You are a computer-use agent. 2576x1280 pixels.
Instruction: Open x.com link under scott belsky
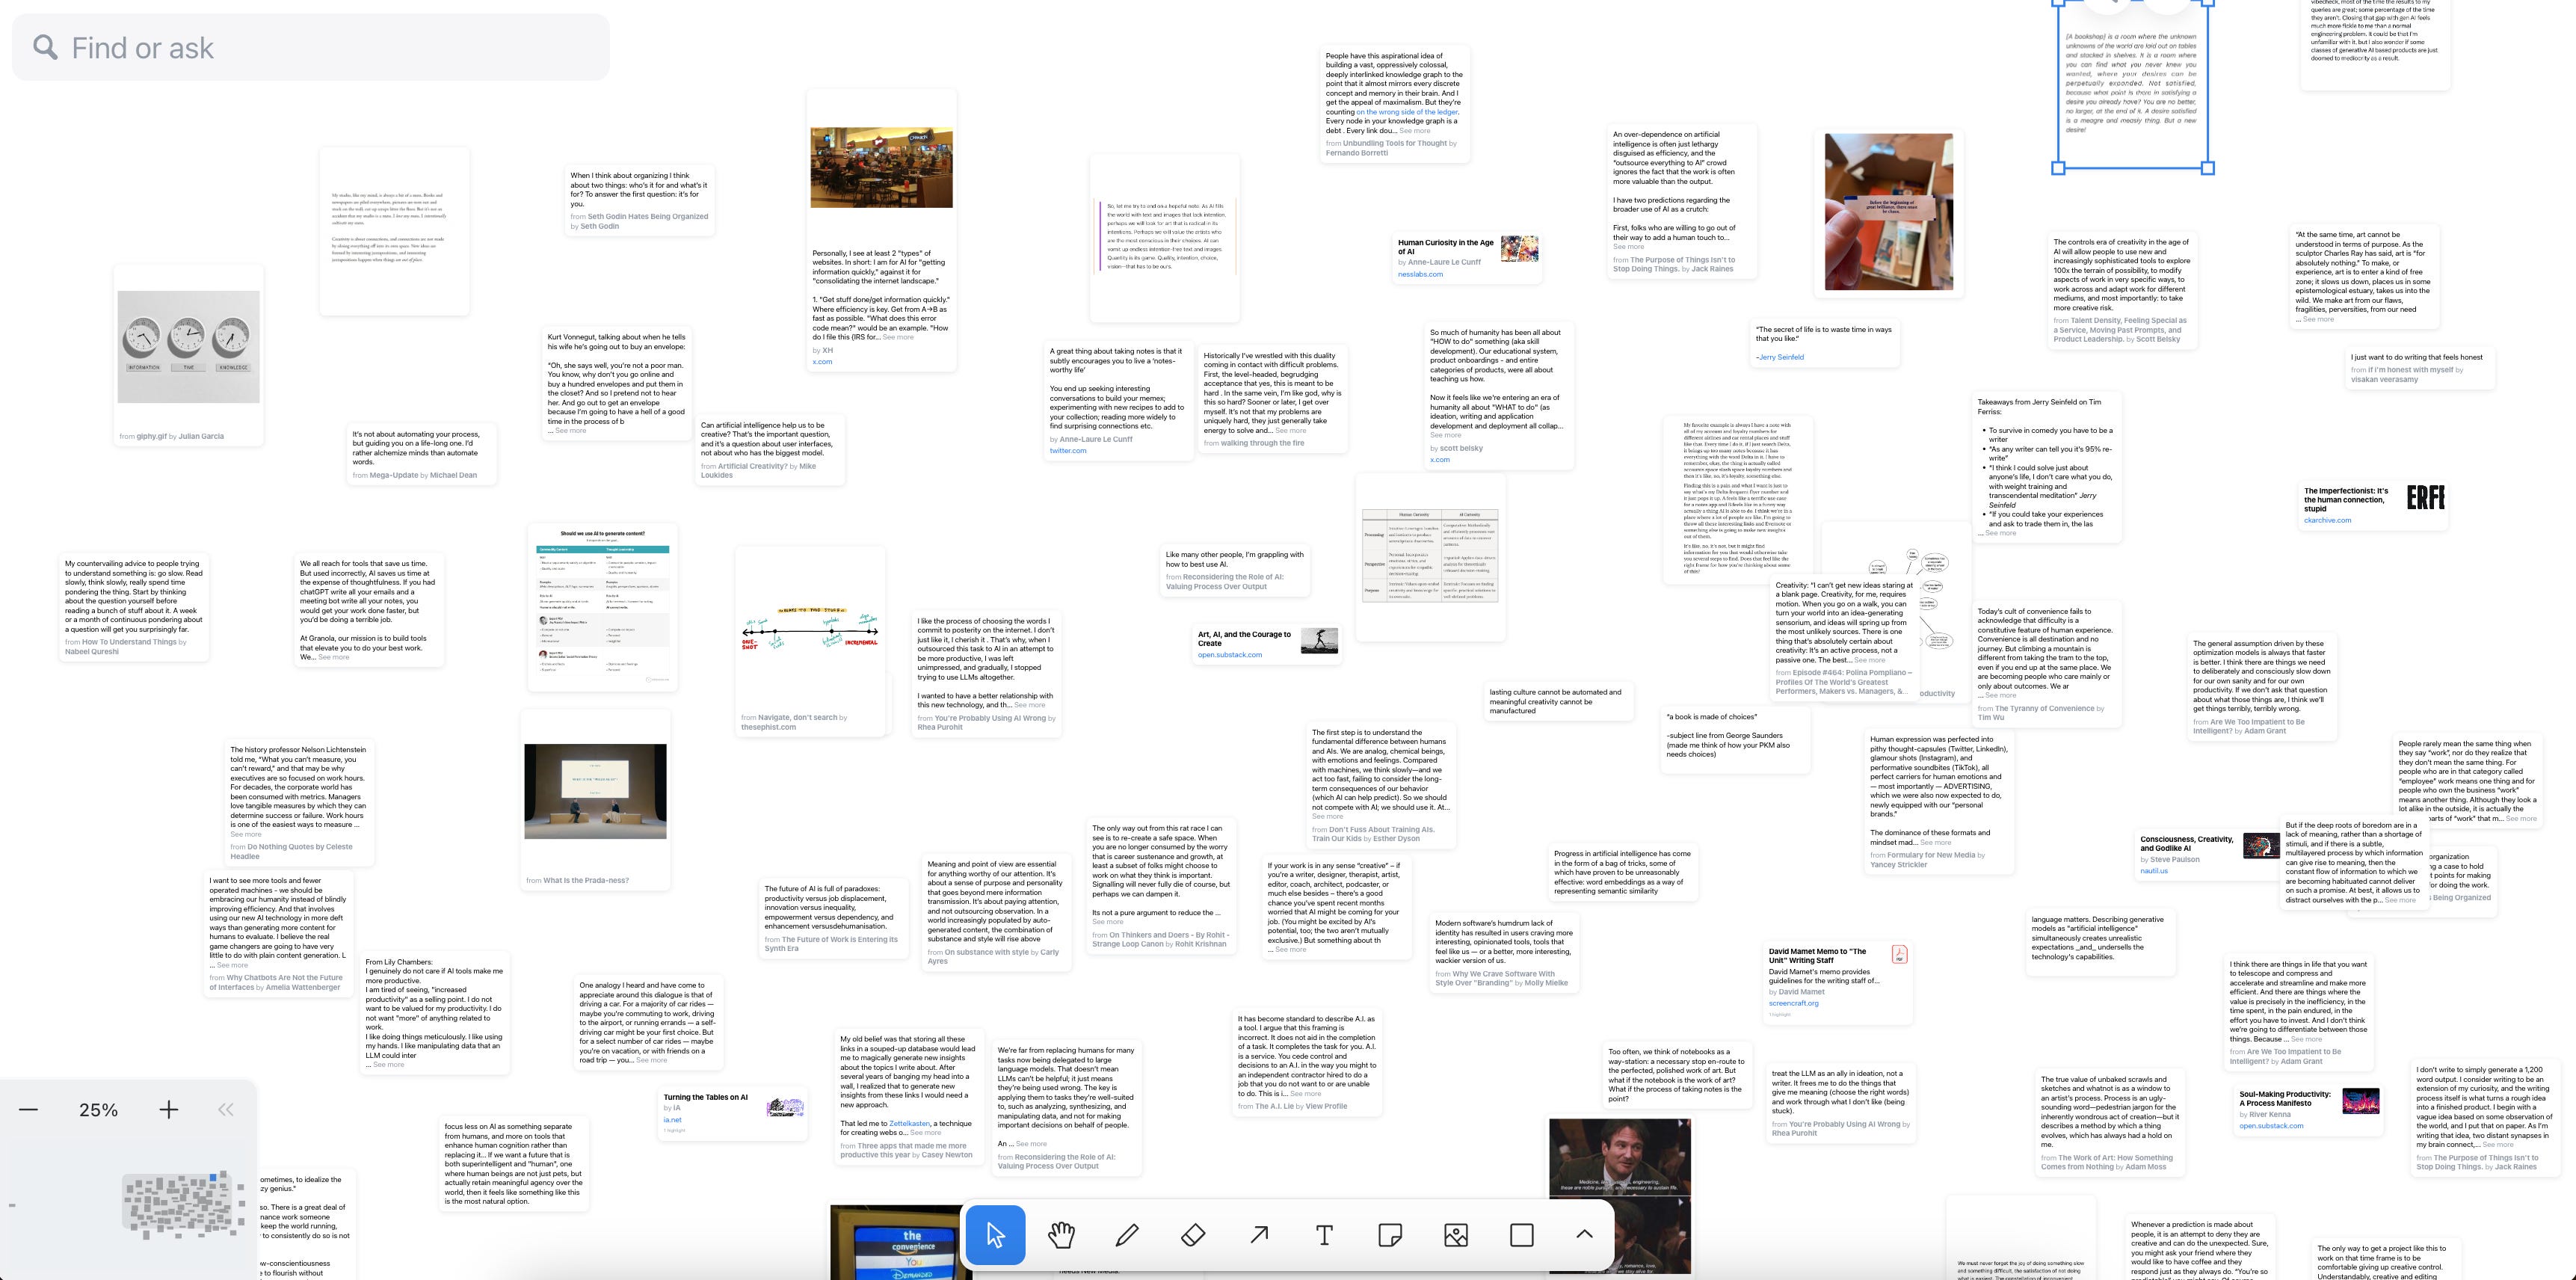point(1439,459)
